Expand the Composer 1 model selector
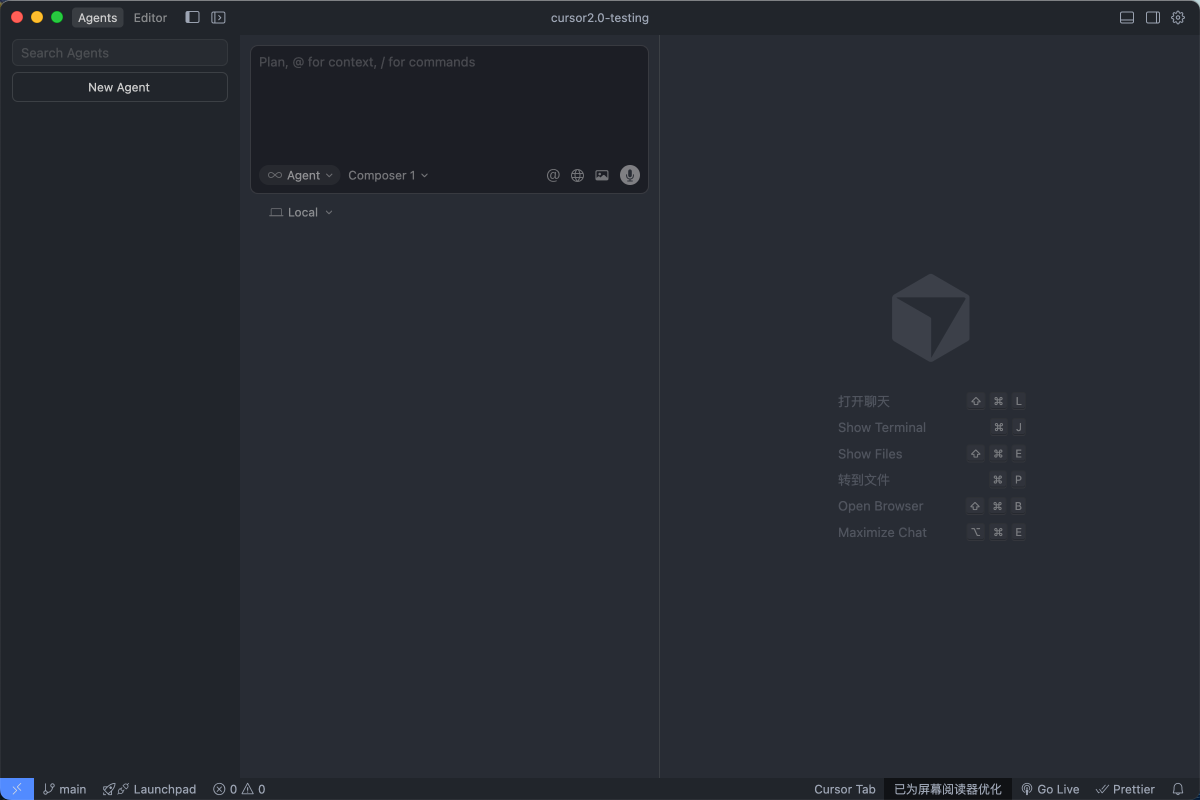The height and width of the screenshot is (800, 1200). (x=388, y=175)
